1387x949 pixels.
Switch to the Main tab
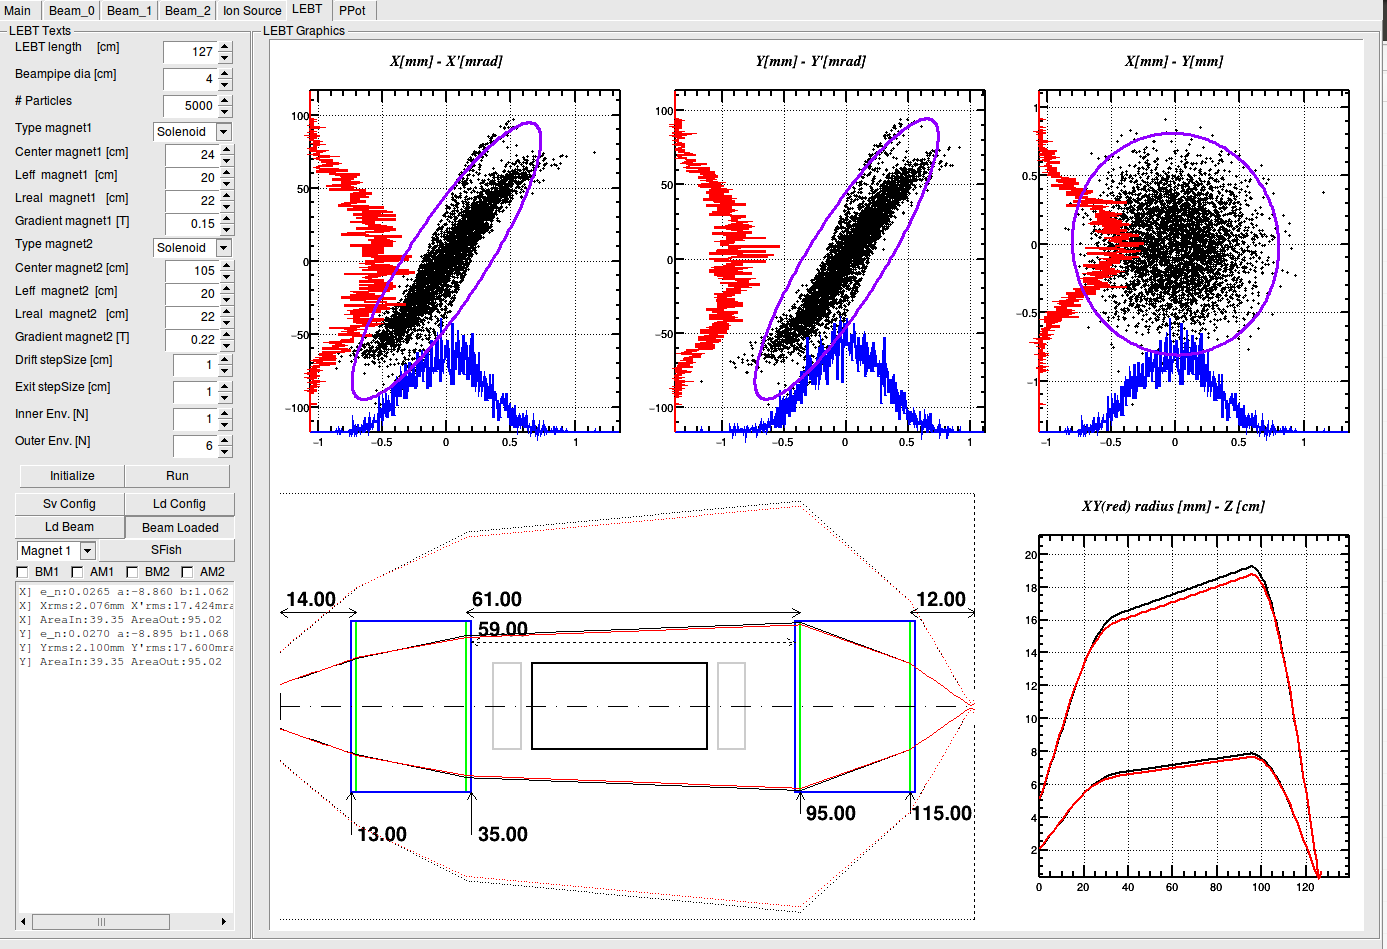pos(18,10)
